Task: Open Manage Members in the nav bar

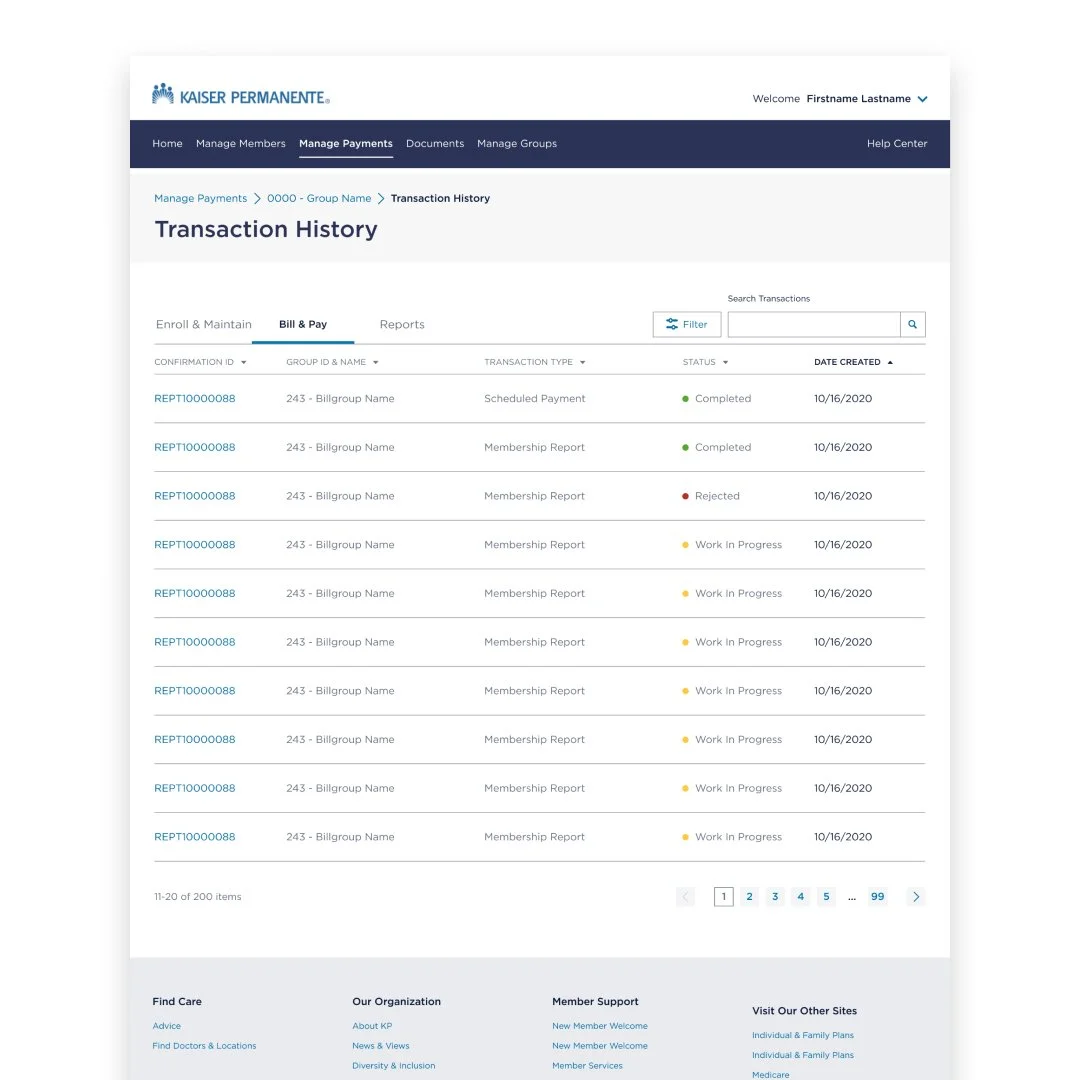Action: (x=240, y=143)
